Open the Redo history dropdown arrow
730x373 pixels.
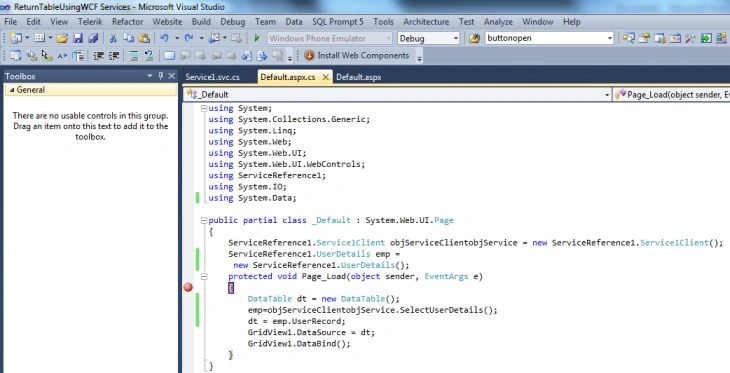click(x=201, y=38)
